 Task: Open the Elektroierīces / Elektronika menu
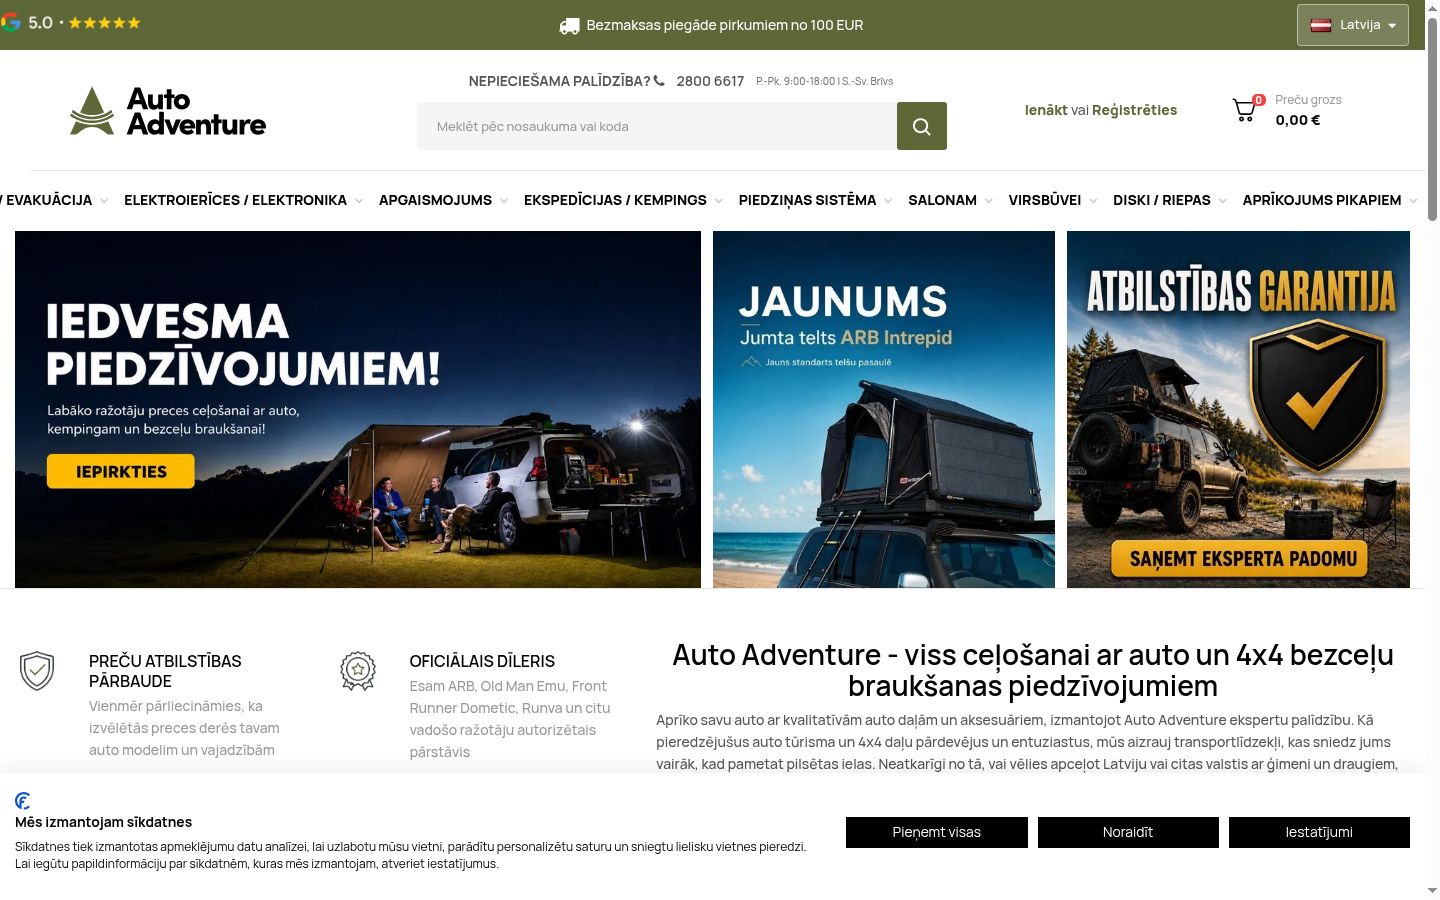tap(235, 200)
